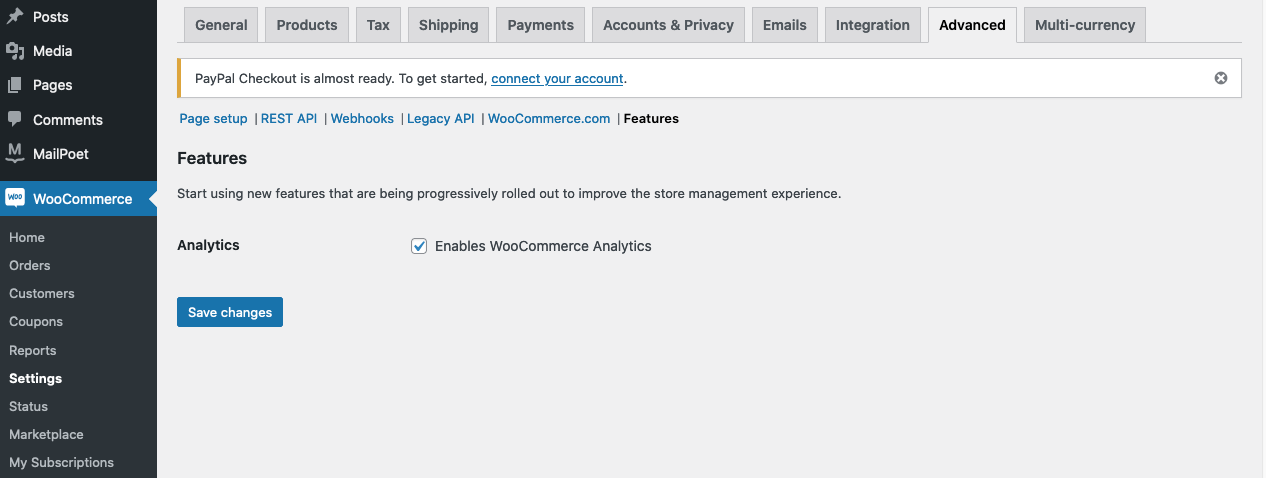The height and width of the screenshot is (478, 1266).
Task: Open the Payments tab
Action: [x=541, y=25]
